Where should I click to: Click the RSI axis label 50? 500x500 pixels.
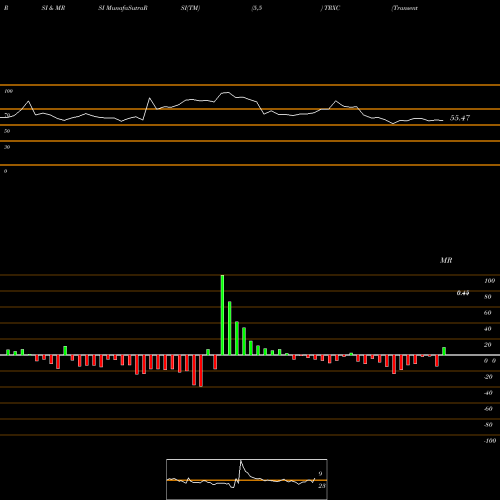[7, 131]
